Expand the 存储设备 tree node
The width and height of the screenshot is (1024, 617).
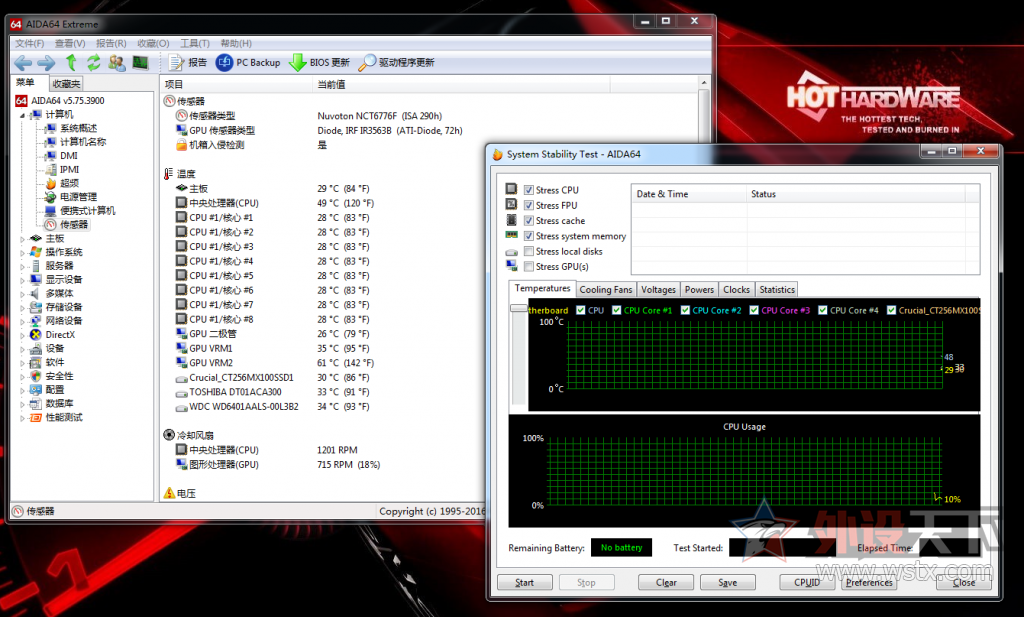tap(22, 308)
